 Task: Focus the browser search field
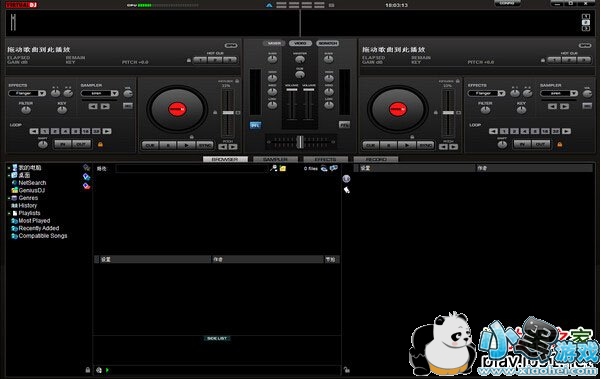[191, 169]
